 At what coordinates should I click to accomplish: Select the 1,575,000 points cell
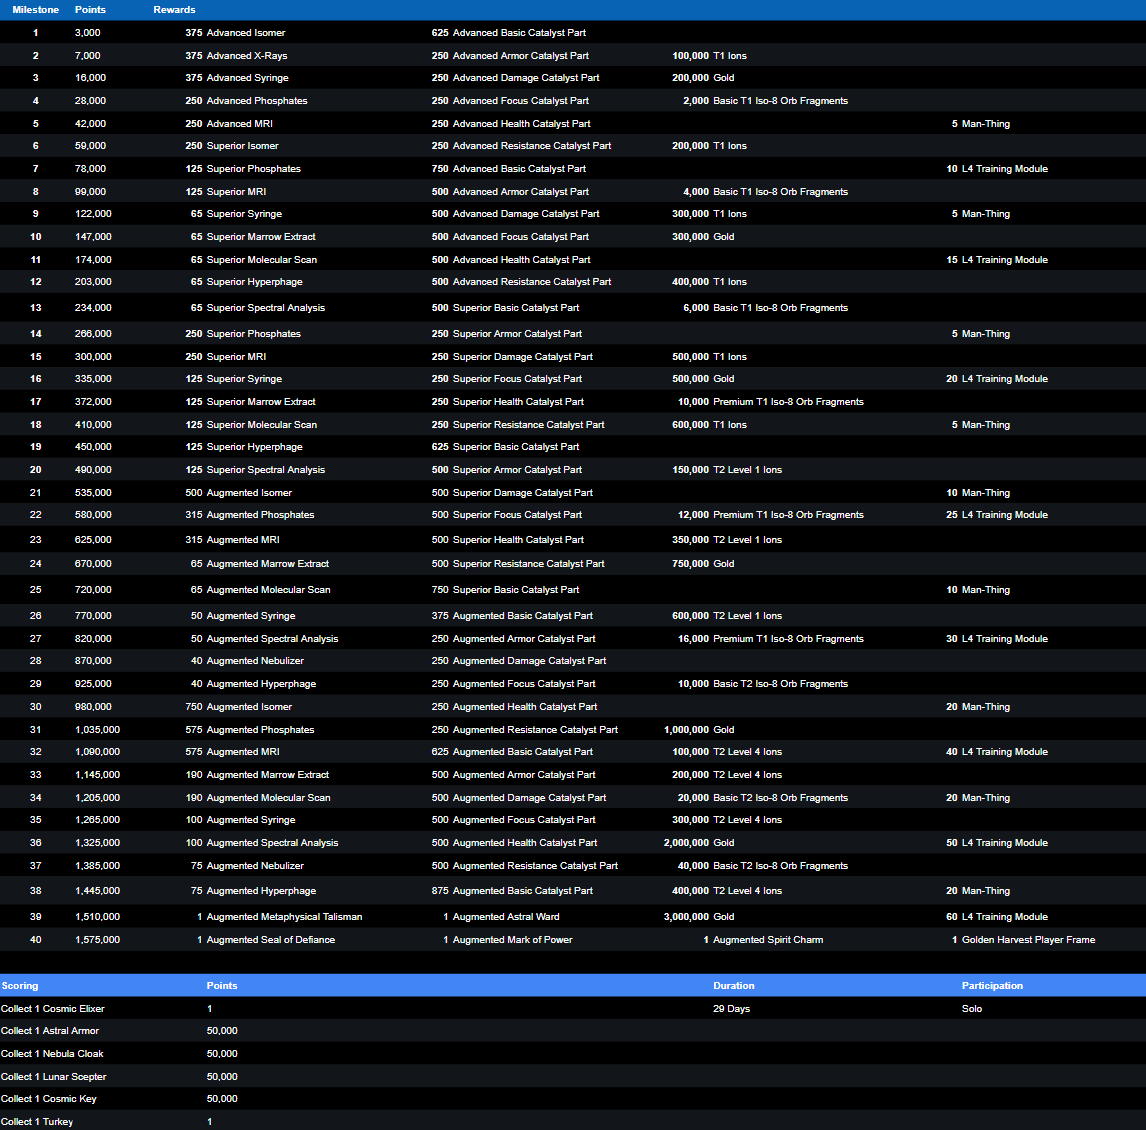pyautogui.click(x=97, y=940)
